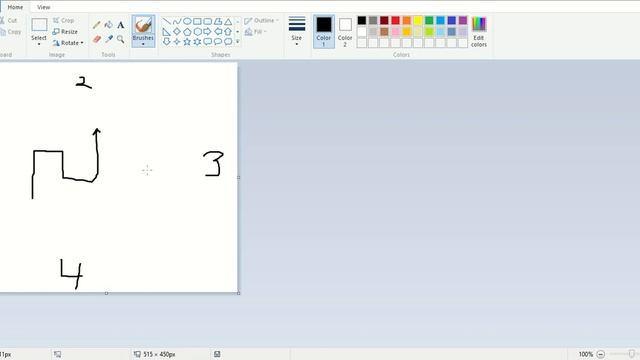Open the shape Fill dropdown
This screenshot has width=640, height=360.
(x=255, y=31)
